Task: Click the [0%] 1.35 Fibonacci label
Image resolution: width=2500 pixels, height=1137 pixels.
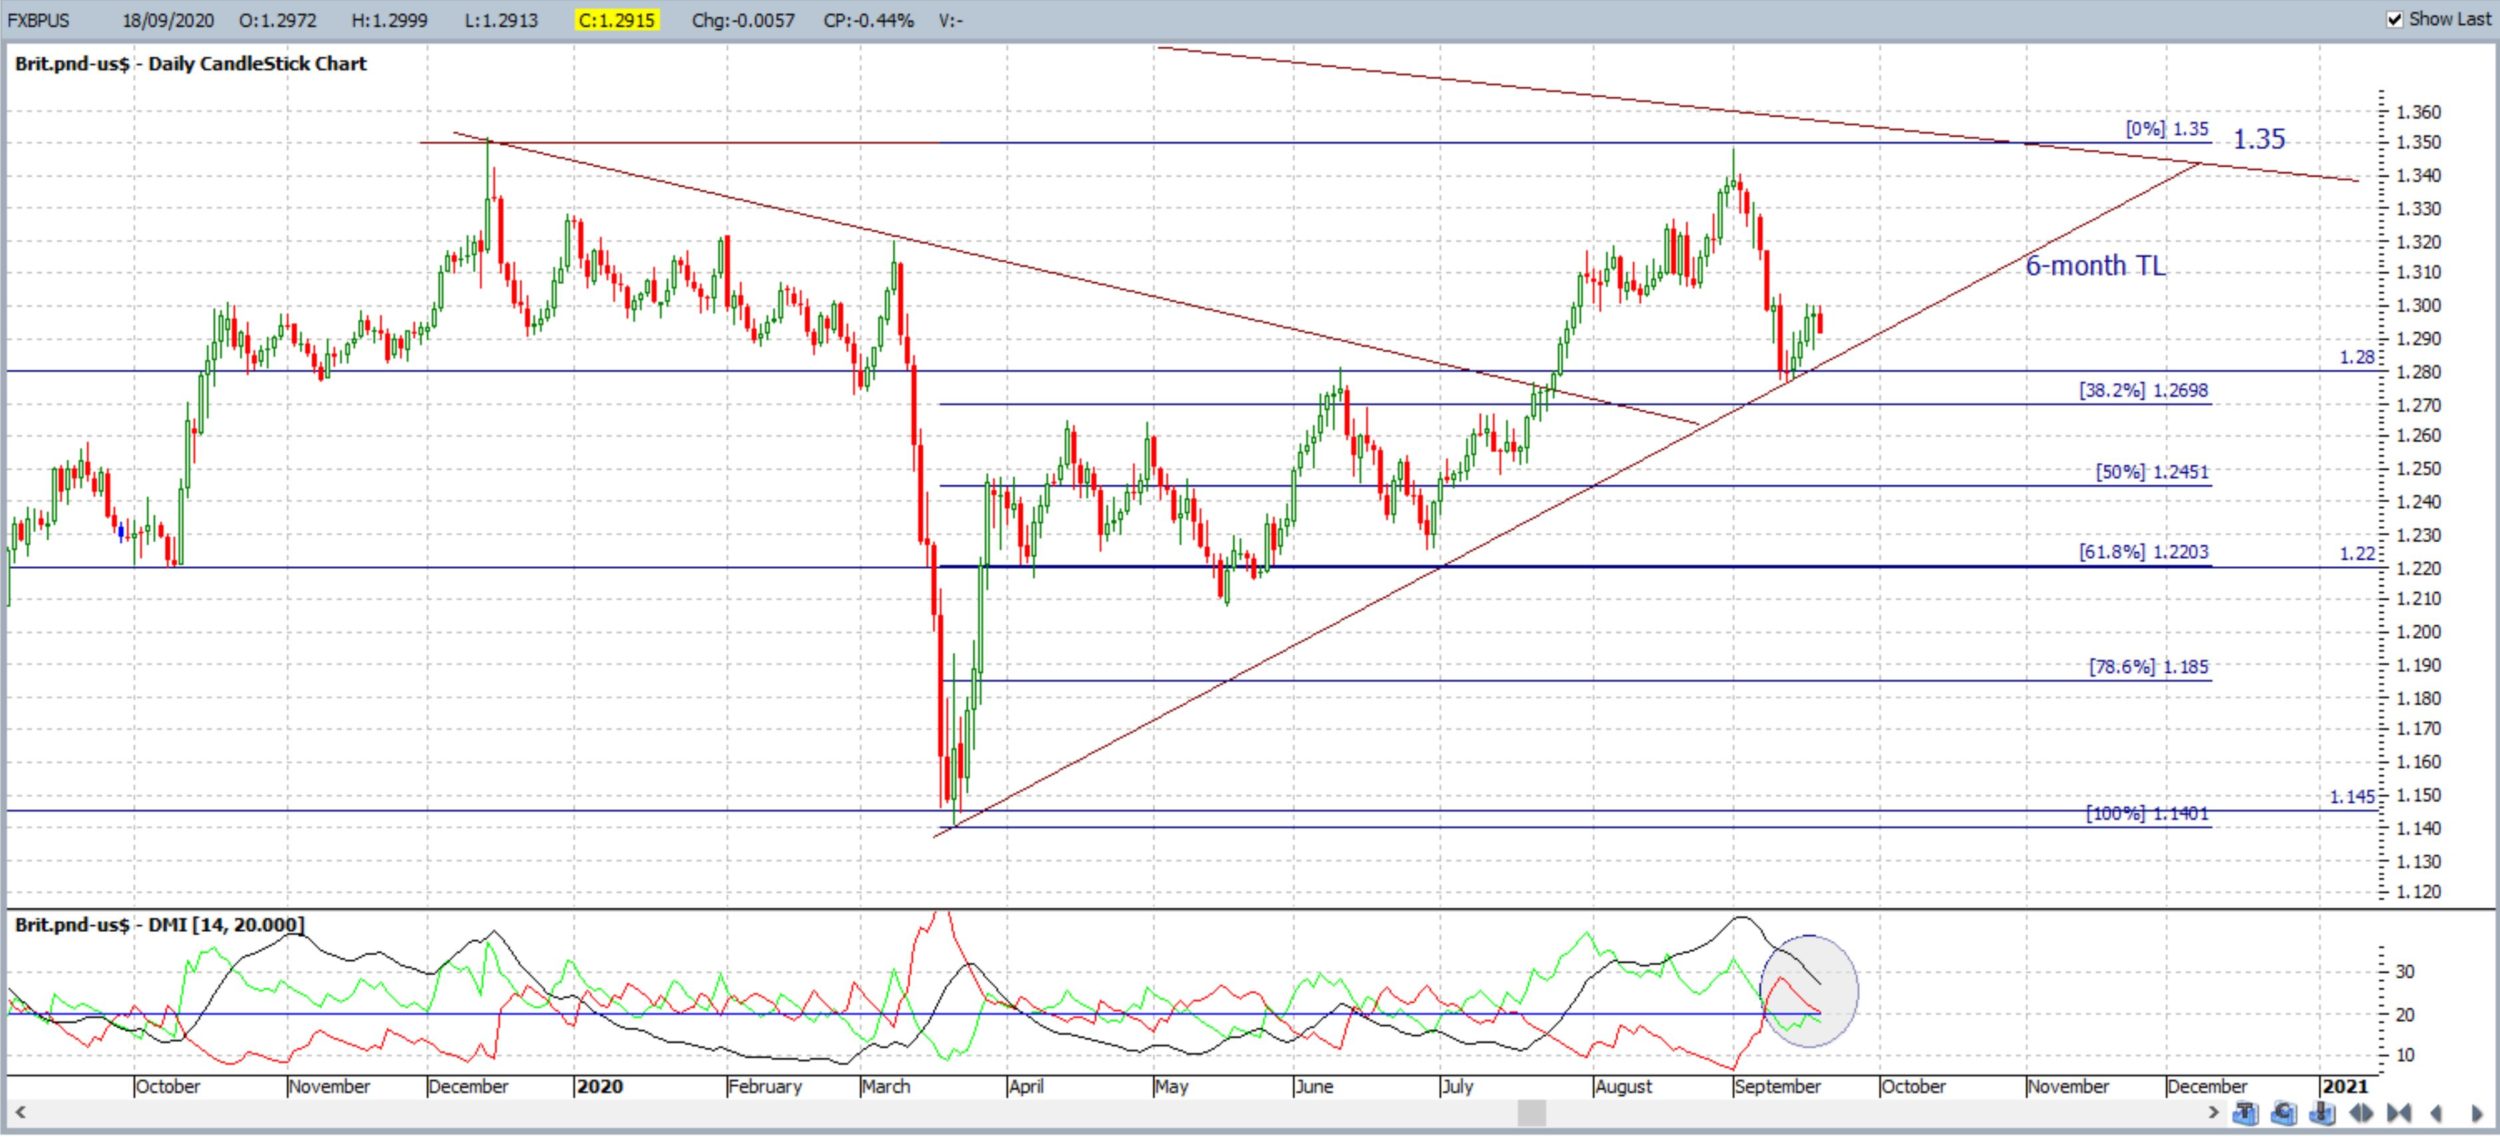Action: [2167, 129]
